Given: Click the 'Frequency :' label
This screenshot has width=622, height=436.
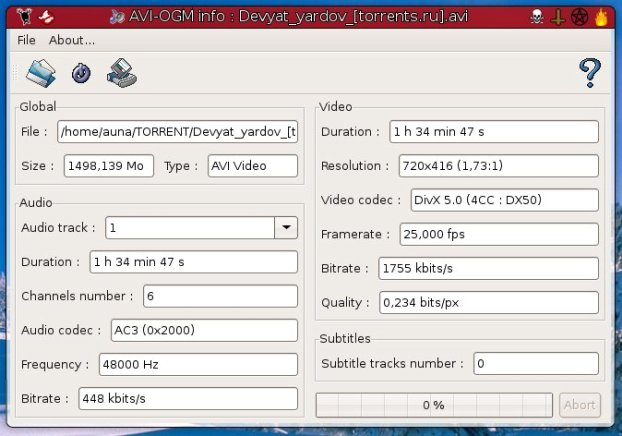Looking at the screenshot, I should pos(55,364).
